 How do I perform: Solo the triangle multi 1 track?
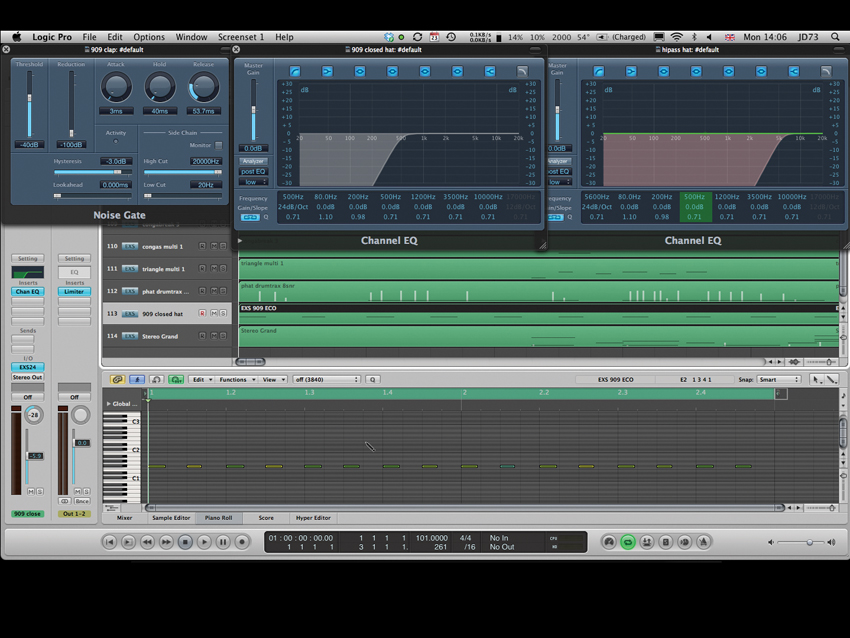pyautogui.click(x=221, y=269)
